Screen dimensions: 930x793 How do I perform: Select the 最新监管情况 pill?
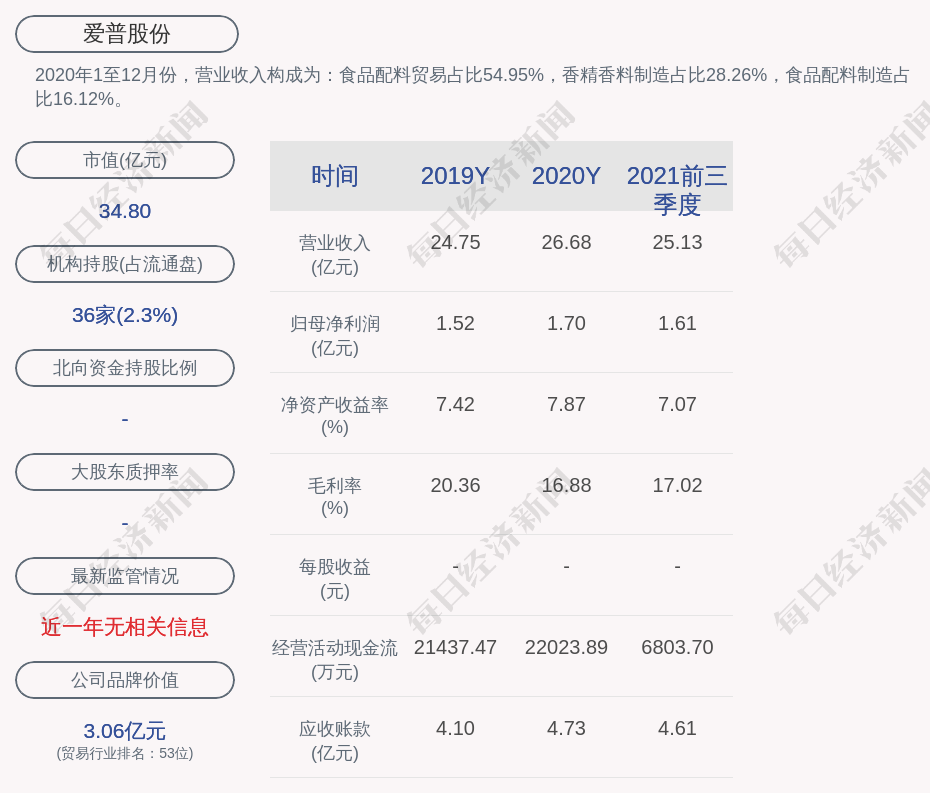tap(125, 576)
